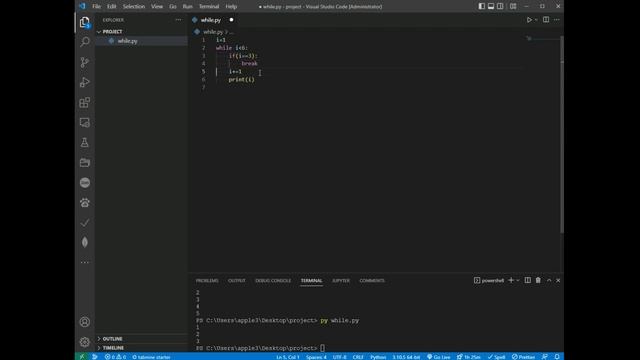Open notifications bell in status bar
Screen dimensions: 640x360
pos(557,357)
